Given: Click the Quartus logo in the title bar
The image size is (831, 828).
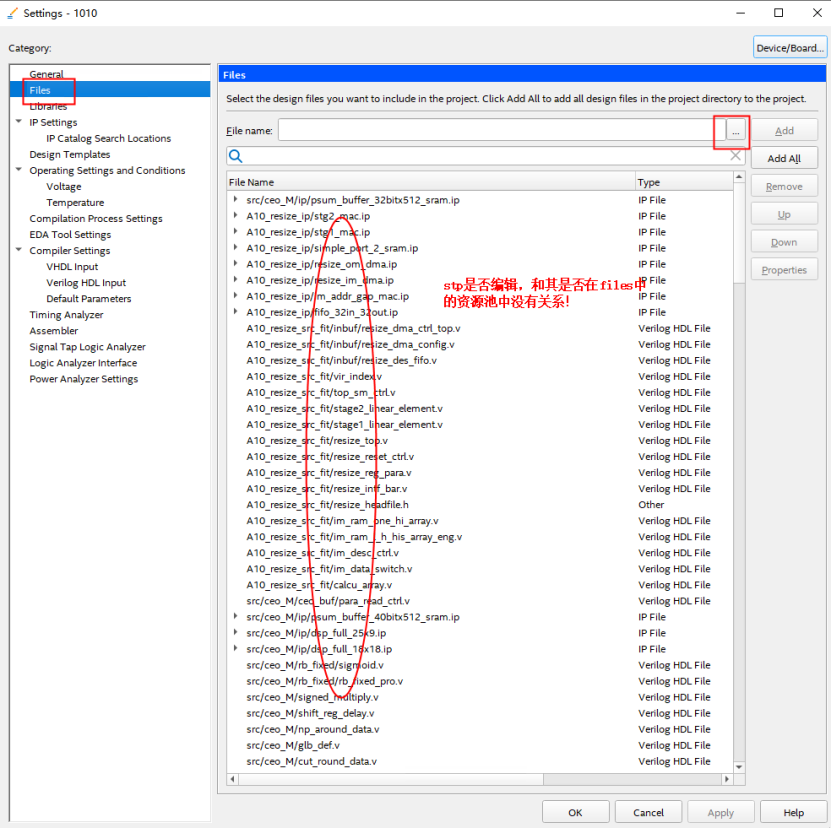Looking at the screenshot, I should [14, 12].
